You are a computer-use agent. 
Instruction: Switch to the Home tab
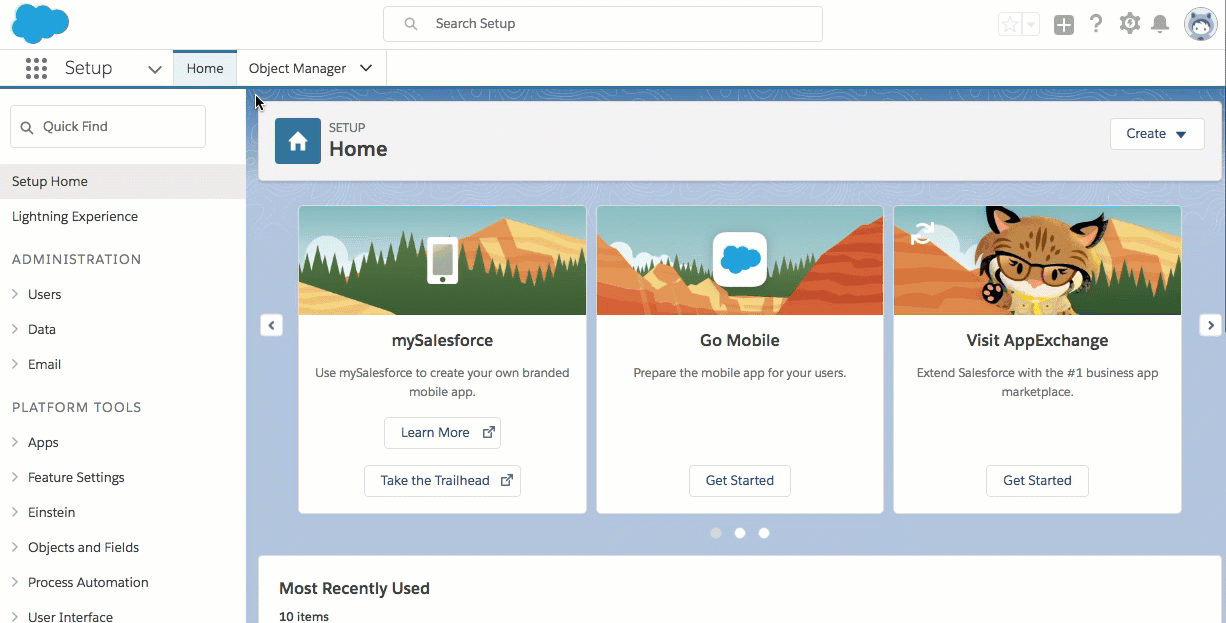coord(205,68)
